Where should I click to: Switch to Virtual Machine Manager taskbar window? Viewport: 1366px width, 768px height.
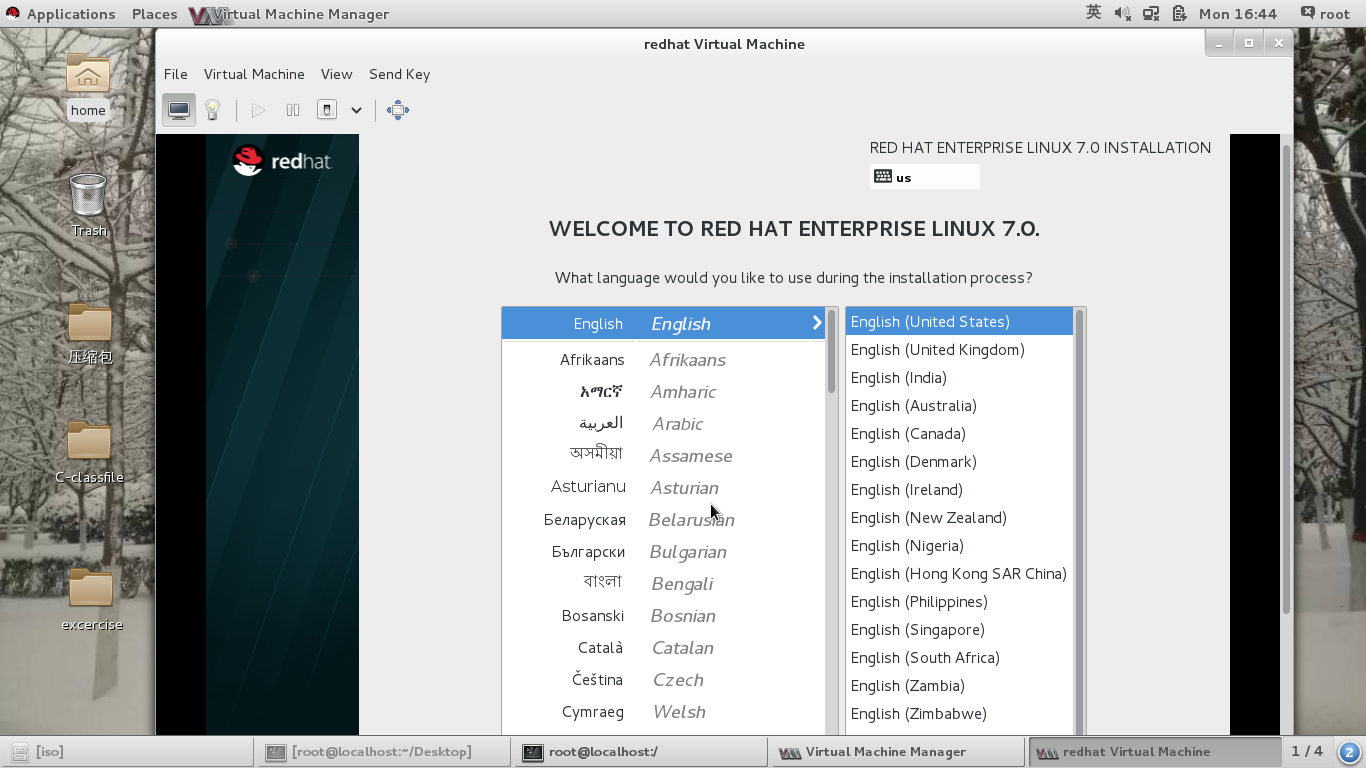(x=896, y=752)
